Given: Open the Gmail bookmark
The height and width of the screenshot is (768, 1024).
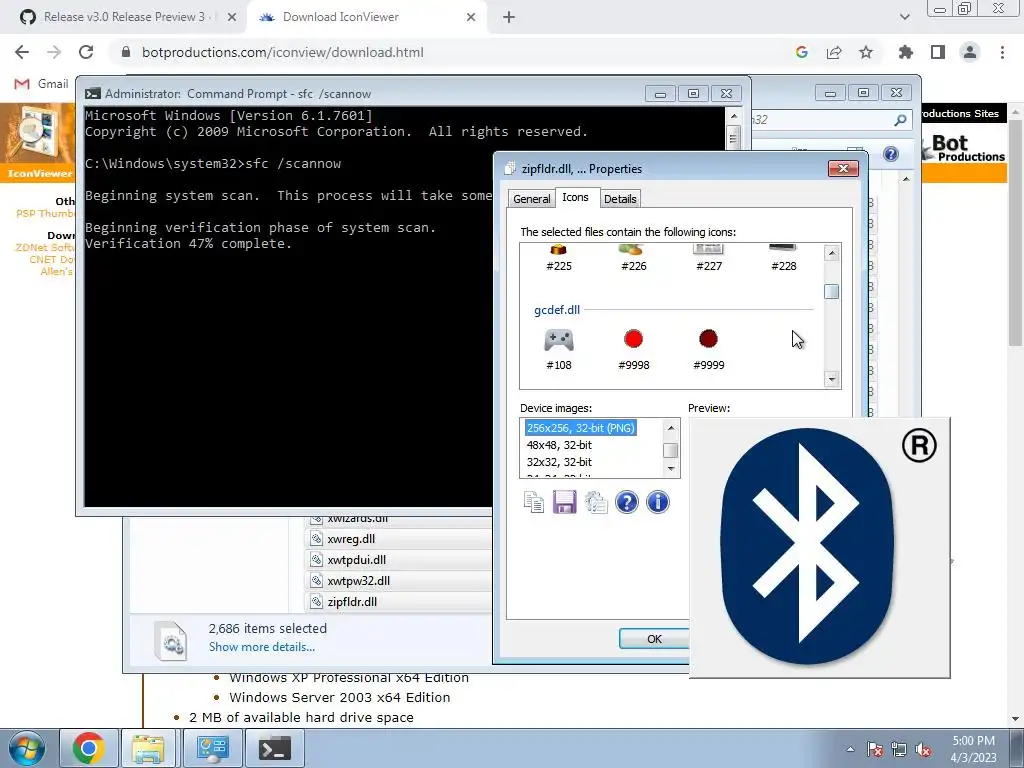Looking at the screenshot, I should 41,84.
